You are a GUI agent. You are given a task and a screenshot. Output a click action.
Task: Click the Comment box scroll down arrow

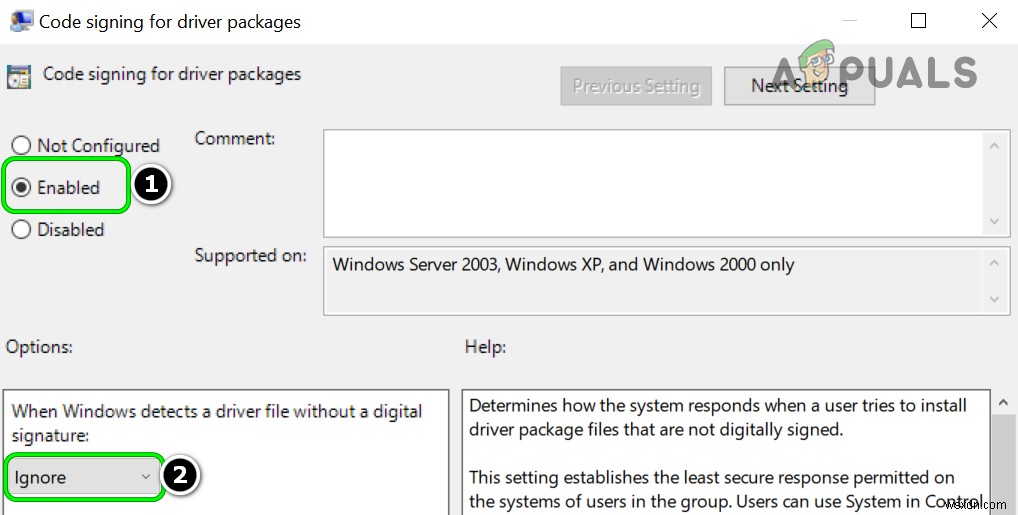pos(994,221)
